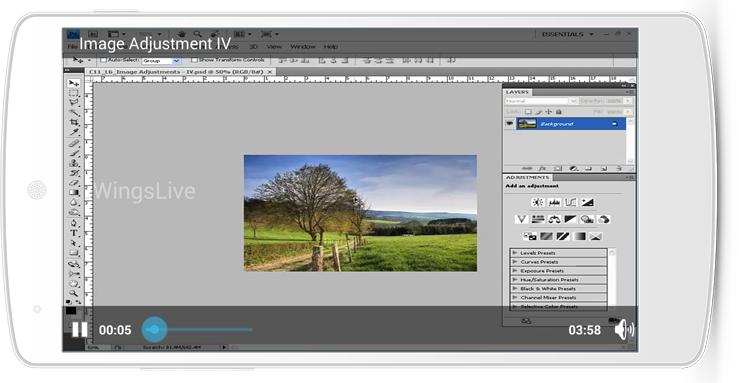
Task: Add a Color Balance adjustment
Action: [x=554, y=220]
